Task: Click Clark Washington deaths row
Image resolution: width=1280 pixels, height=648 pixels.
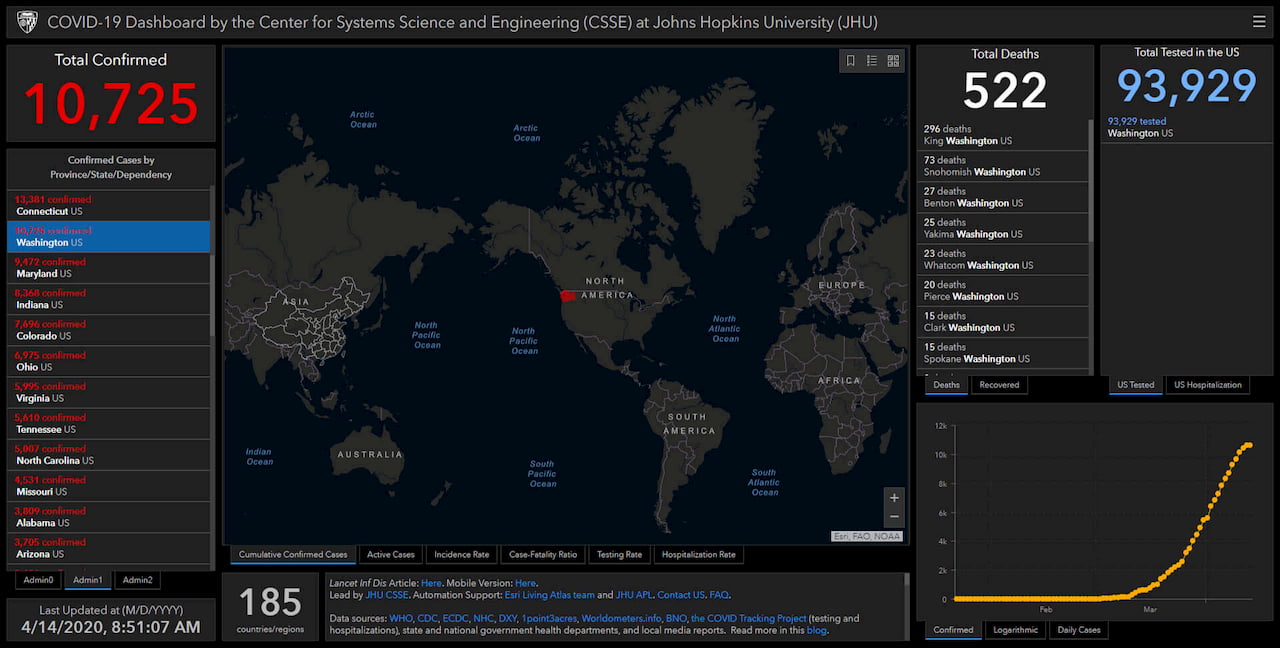Action: [x=1002, y=321]
